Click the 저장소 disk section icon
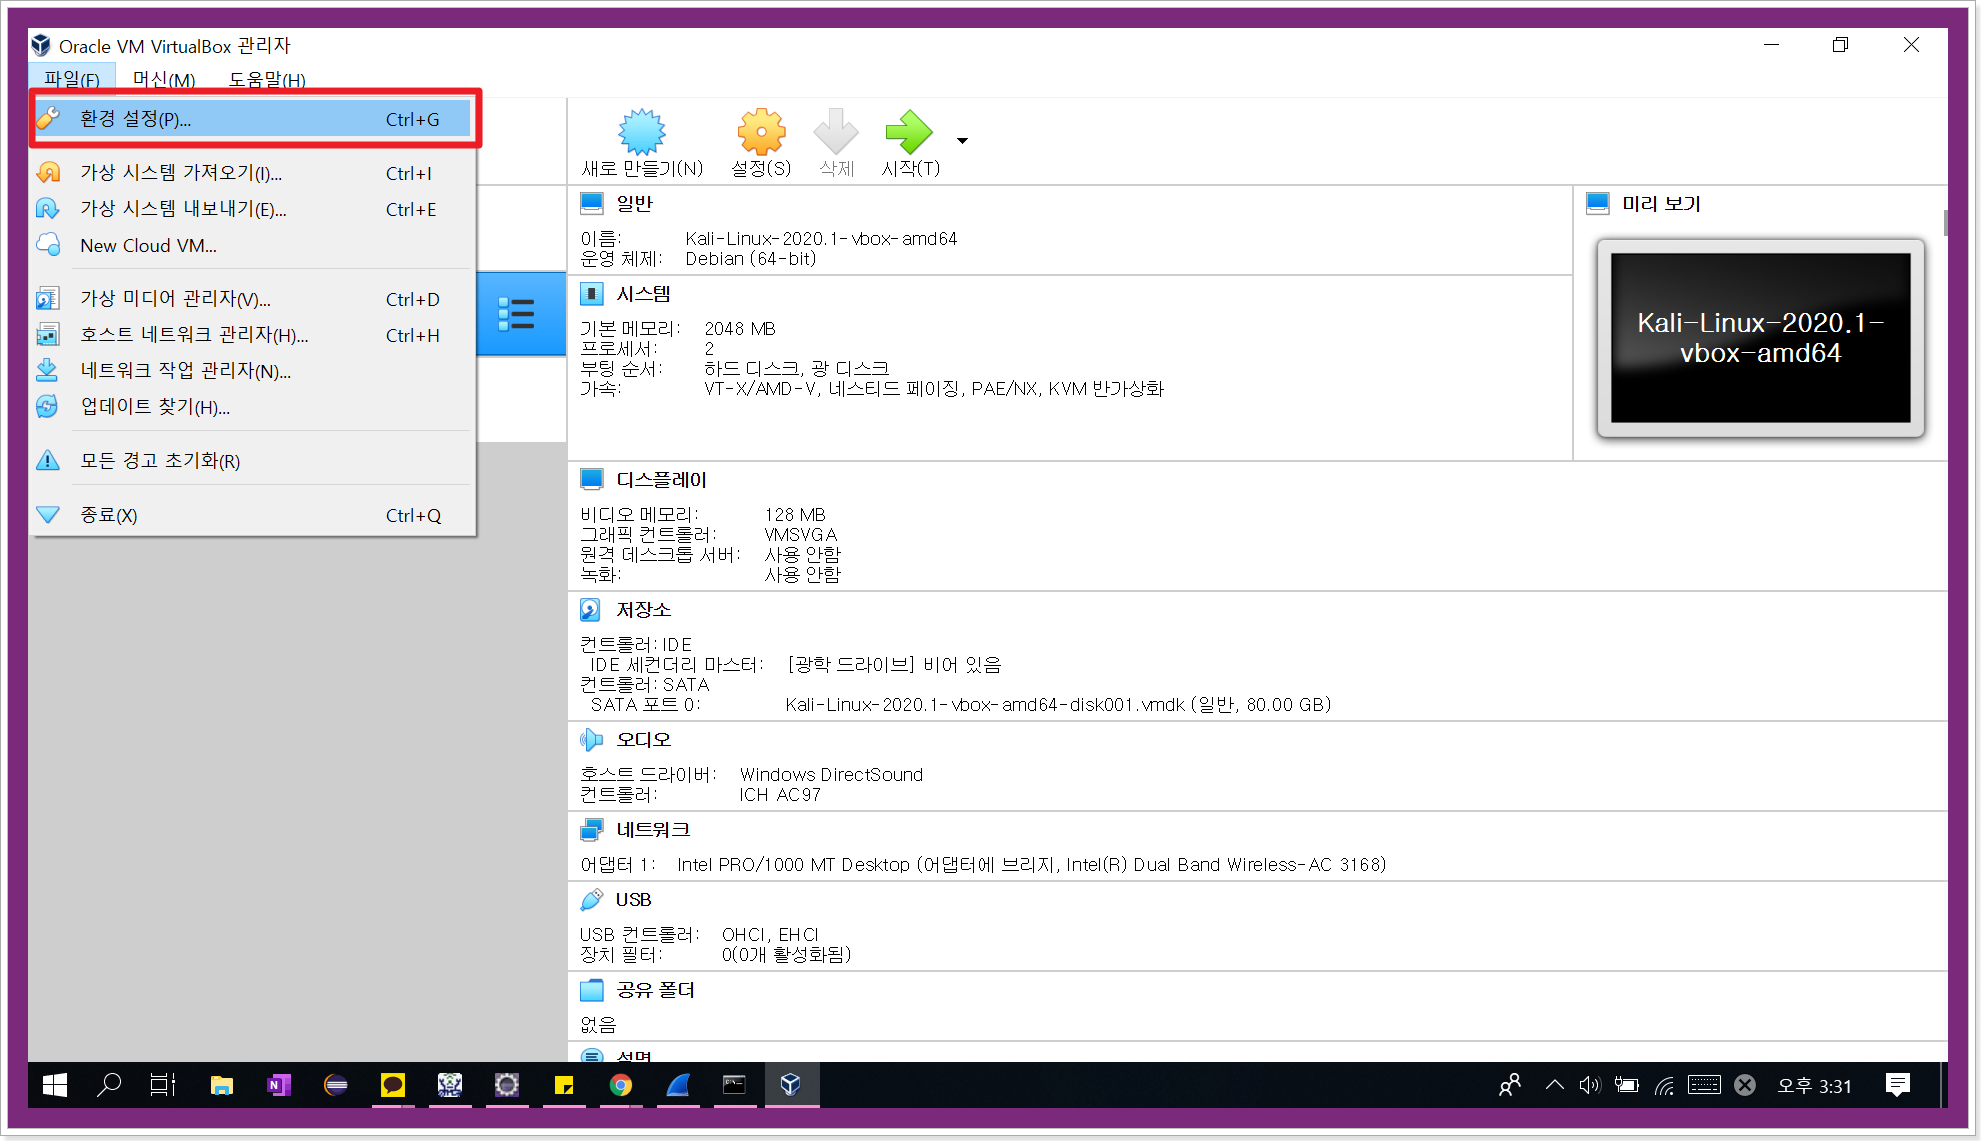The height and width of the screenshot is (1141, 1981). tap(591, 610)
